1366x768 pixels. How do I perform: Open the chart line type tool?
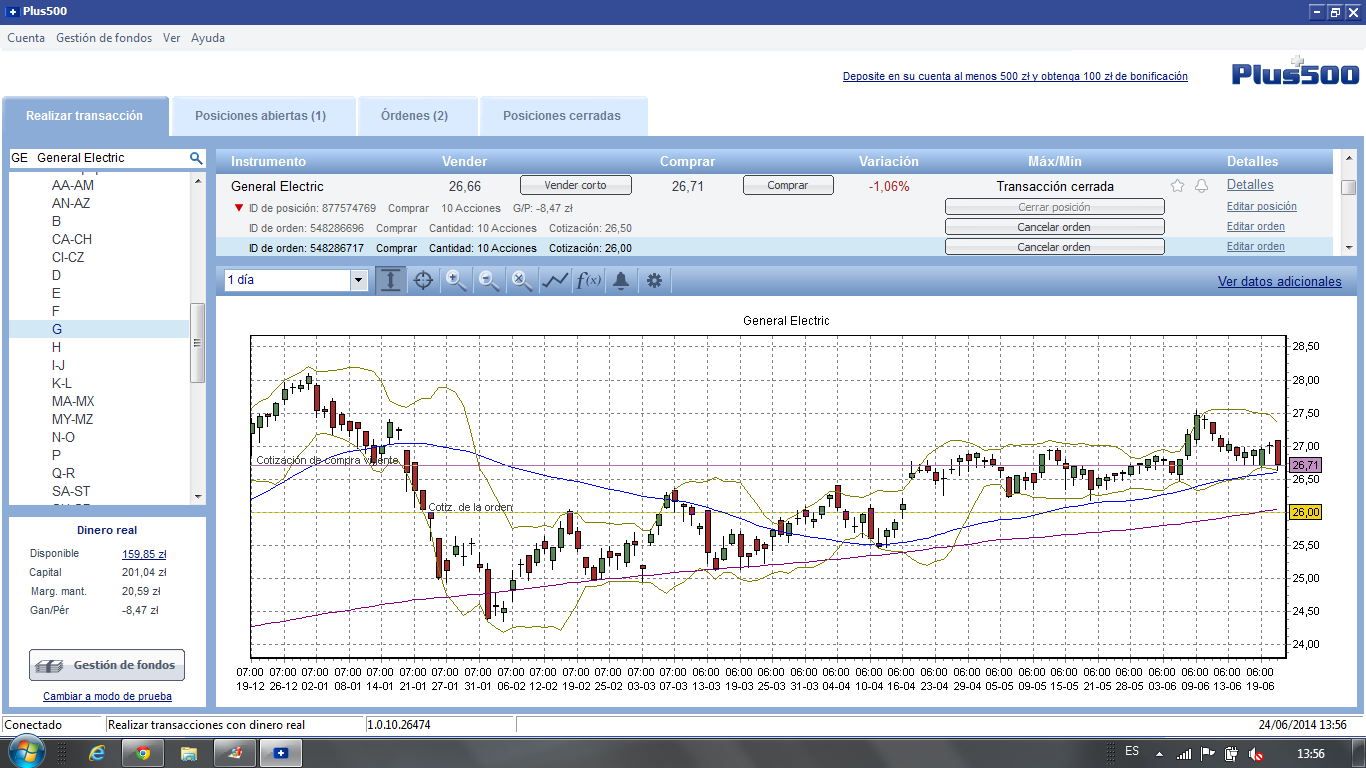point(555,281)
